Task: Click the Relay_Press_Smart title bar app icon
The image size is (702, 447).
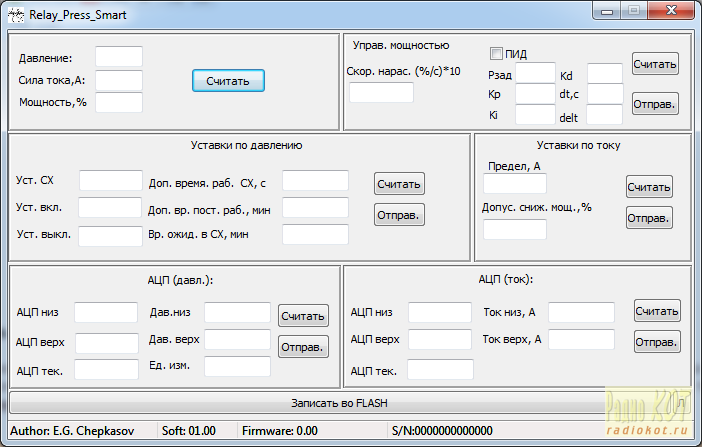Action: (x=15, y=12)
